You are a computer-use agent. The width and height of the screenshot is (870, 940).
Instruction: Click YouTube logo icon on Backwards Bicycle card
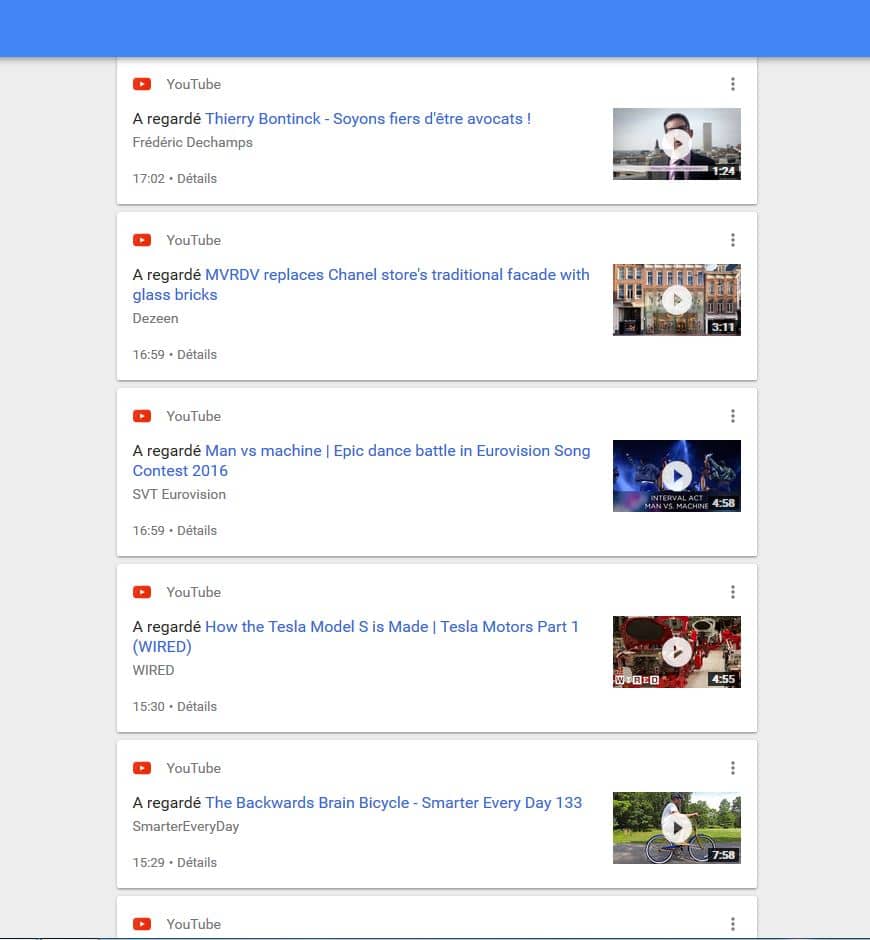(x=142, y=769)
